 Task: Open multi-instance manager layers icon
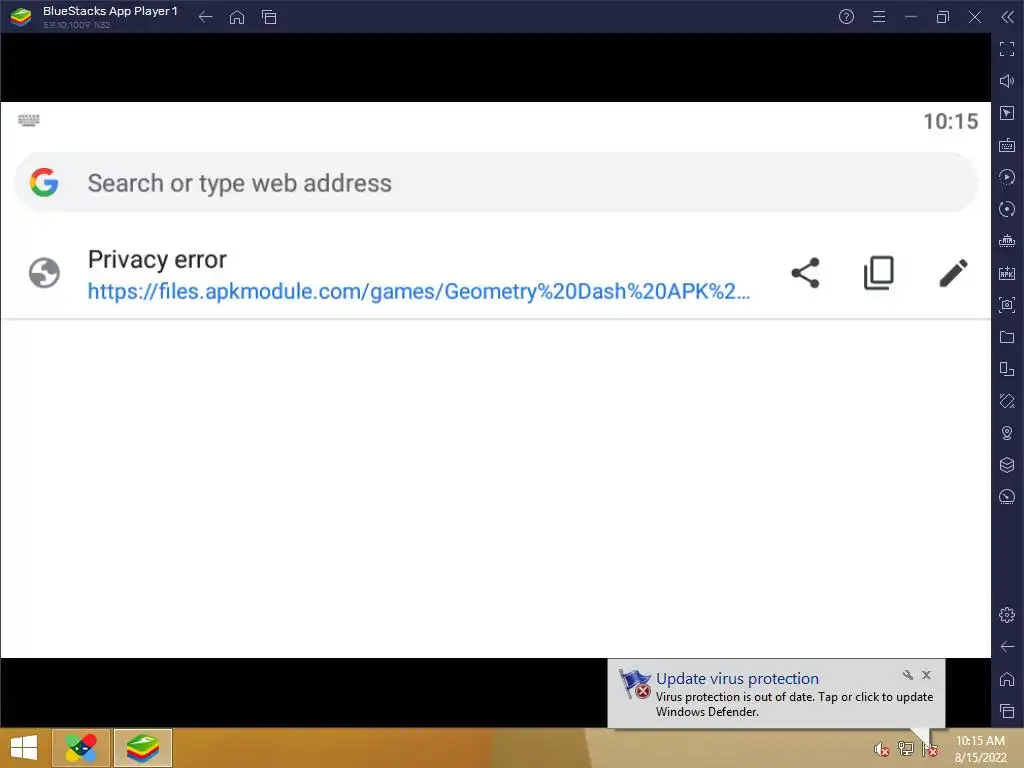pos(1007,465)
